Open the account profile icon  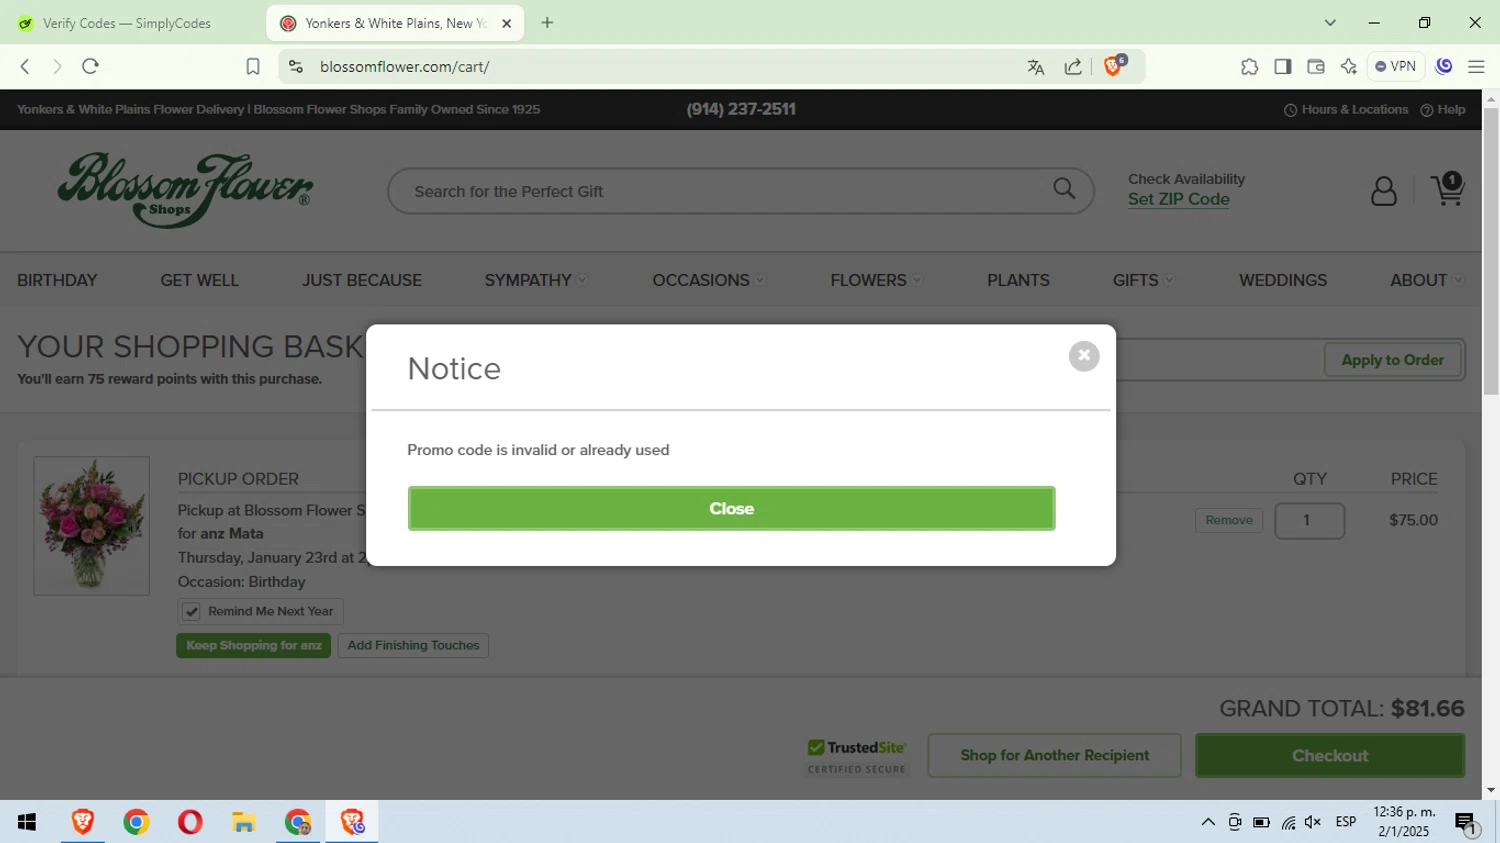point(1383,191)
